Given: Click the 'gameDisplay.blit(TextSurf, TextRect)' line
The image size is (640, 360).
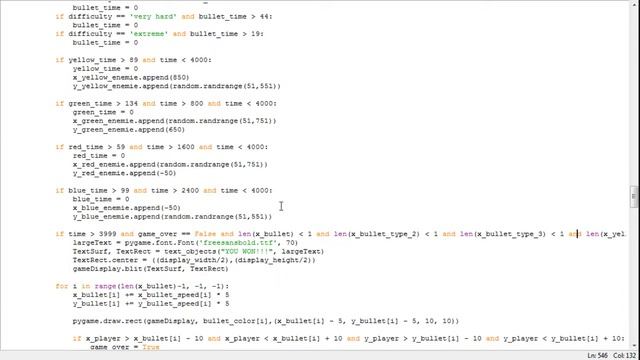Looking at the screenshot, I should point(151,269).
